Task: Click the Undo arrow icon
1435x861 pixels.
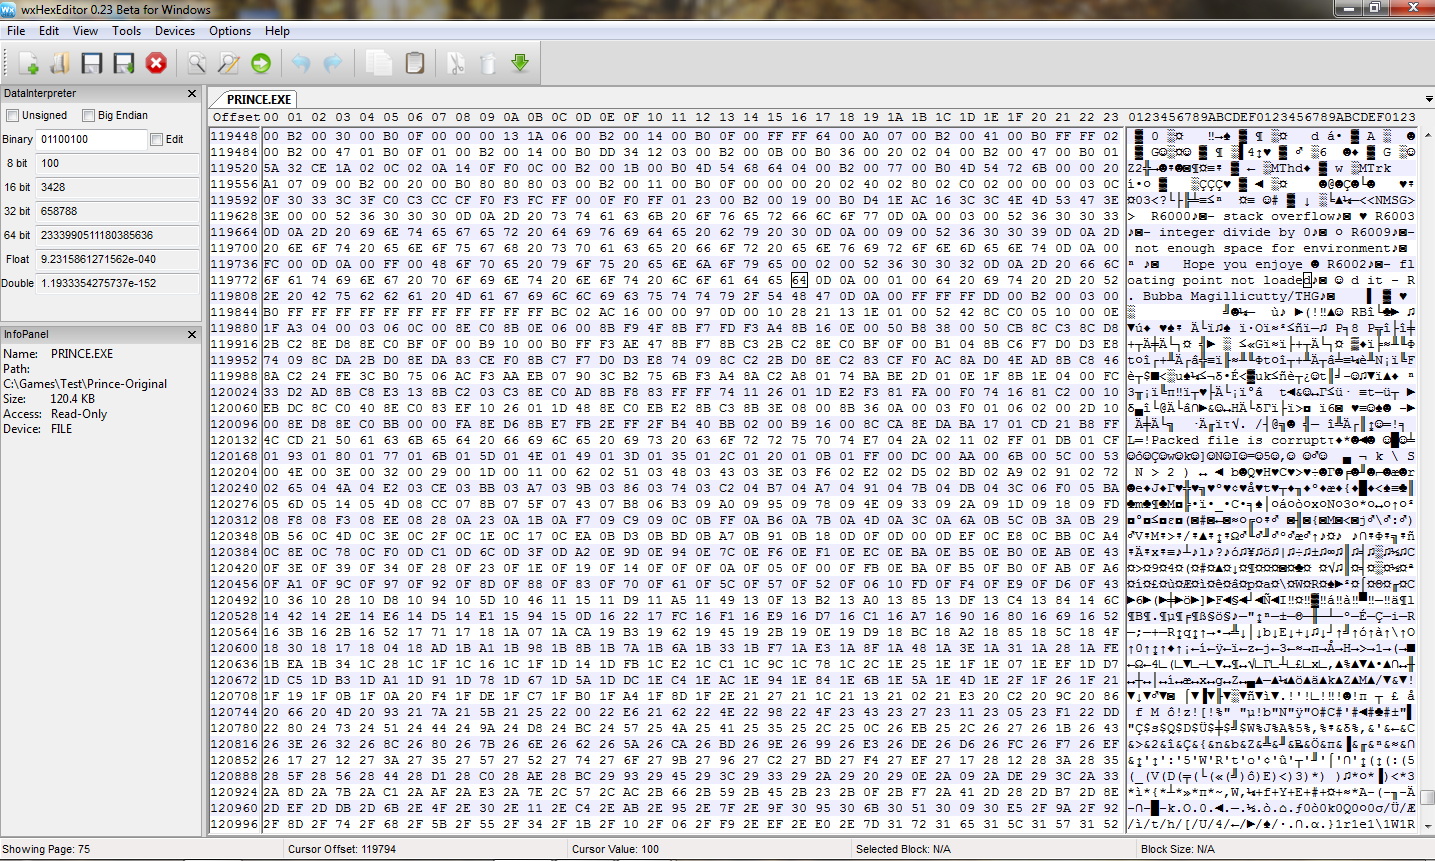Action: point(301,64)
